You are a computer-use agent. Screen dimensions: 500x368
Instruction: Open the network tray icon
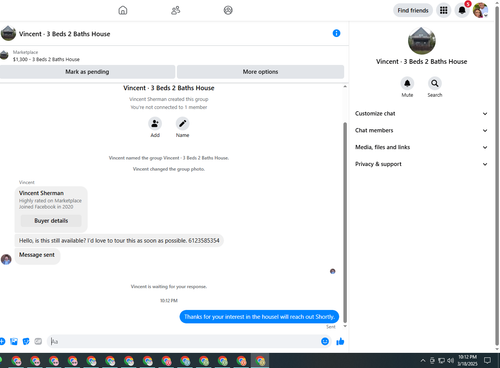click(x=441, y=360)
